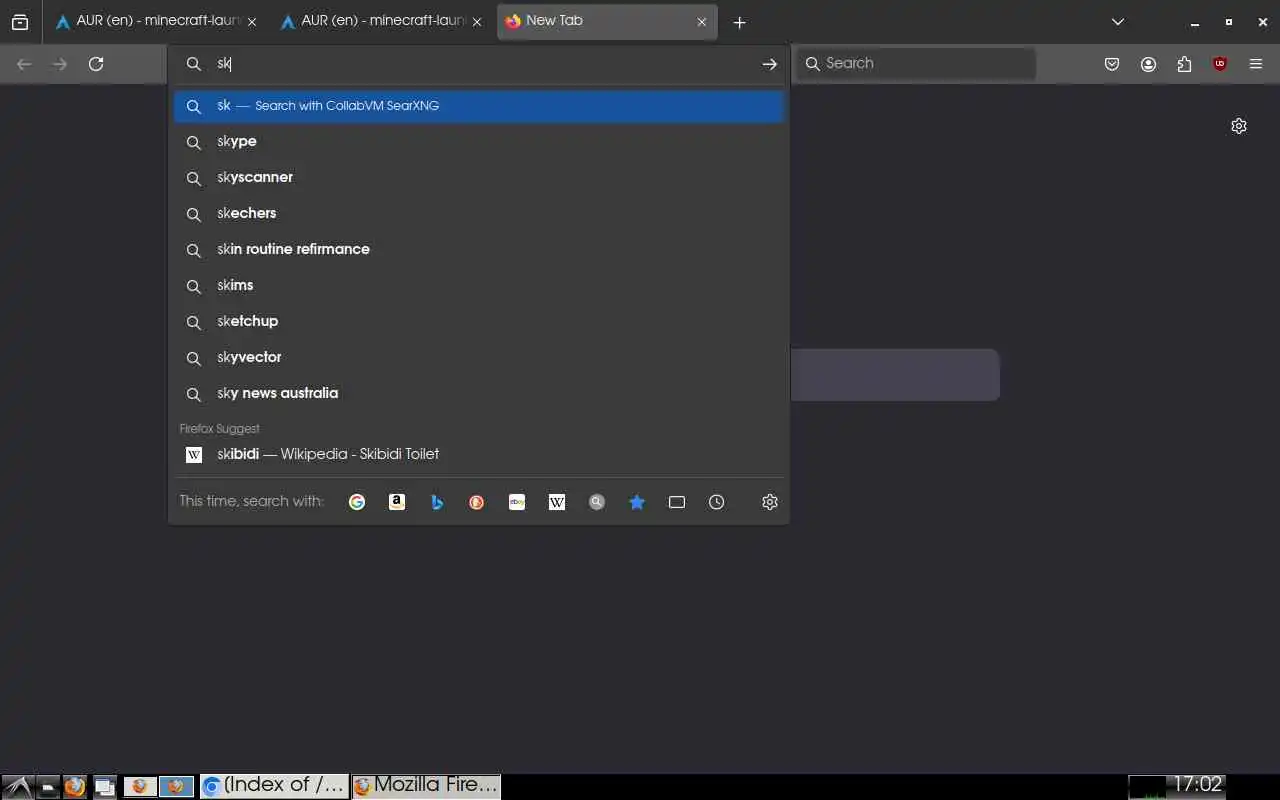Select 'sk — Search with CollabVM SearXNG' row
1280x800 pixels.
coord(478,106)
